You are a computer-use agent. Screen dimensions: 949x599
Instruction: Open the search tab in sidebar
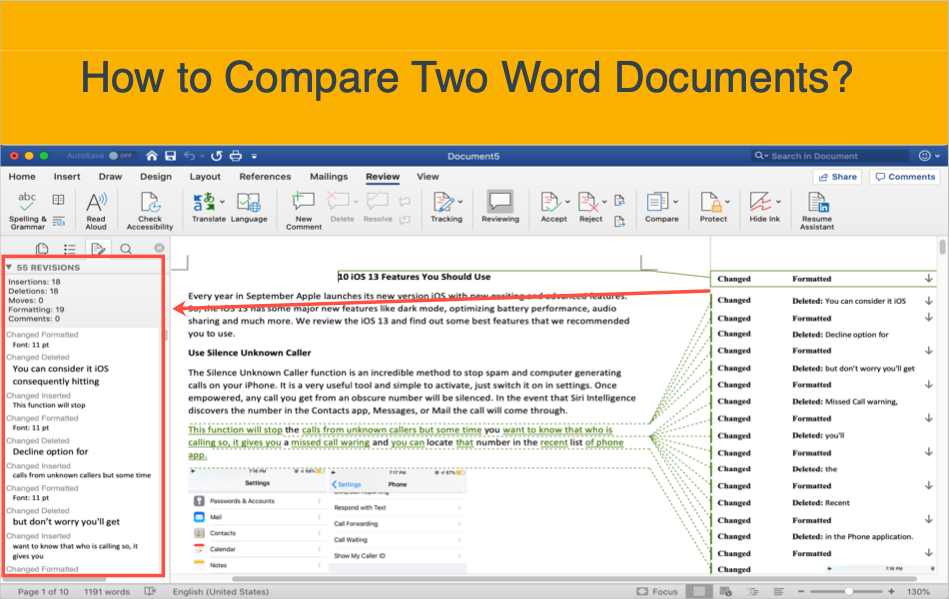coord(126,249)
